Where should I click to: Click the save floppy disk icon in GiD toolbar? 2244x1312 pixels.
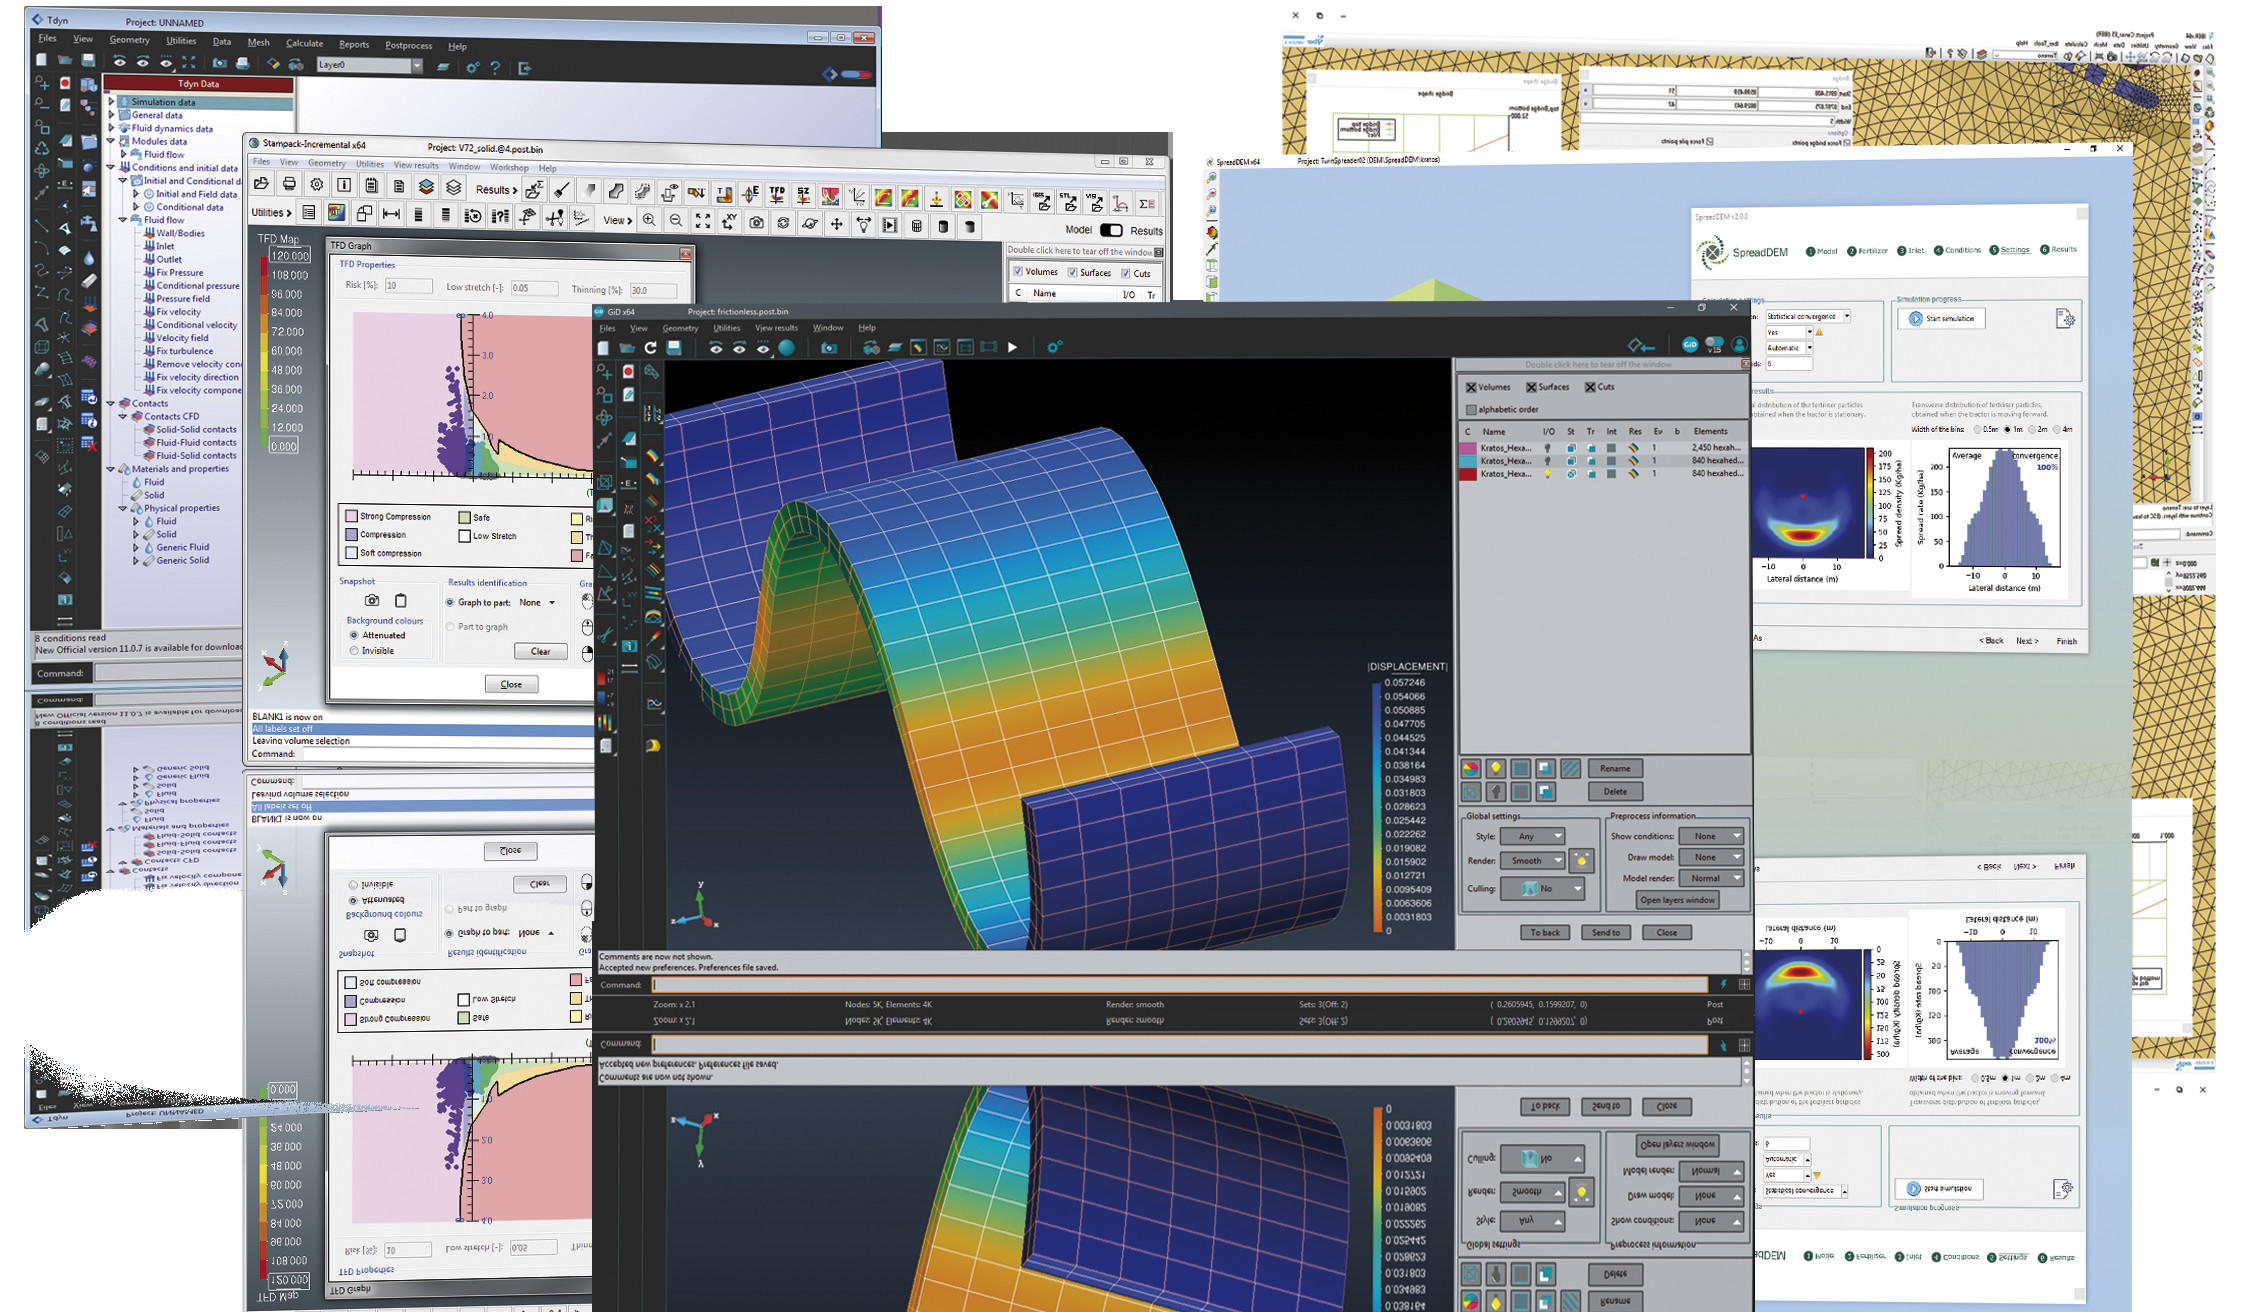click(x=675, y=348)
